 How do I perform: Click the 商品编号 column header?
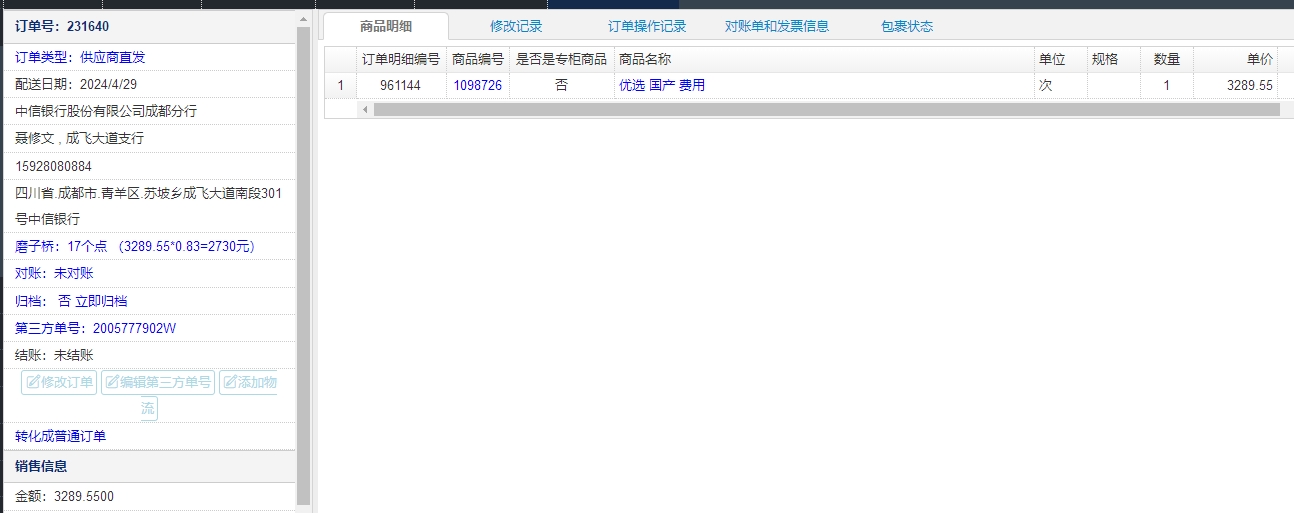pyautogui.click(x=478, y=59)
